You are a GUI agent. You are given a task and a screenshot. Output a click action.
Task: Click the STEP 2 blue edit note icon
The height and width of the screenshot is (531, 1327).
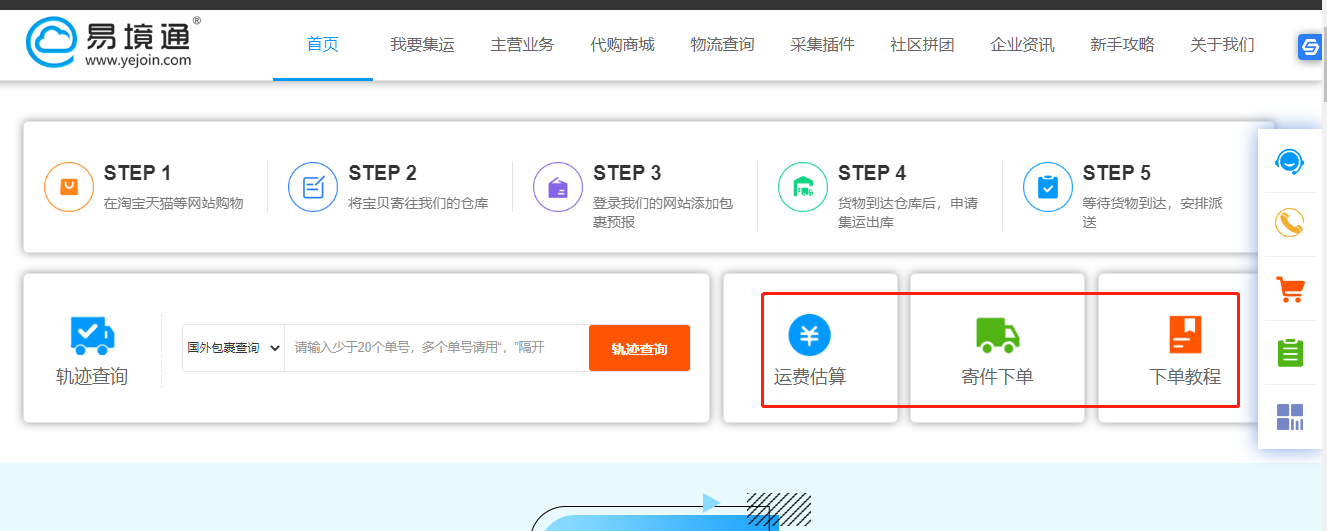313,187
